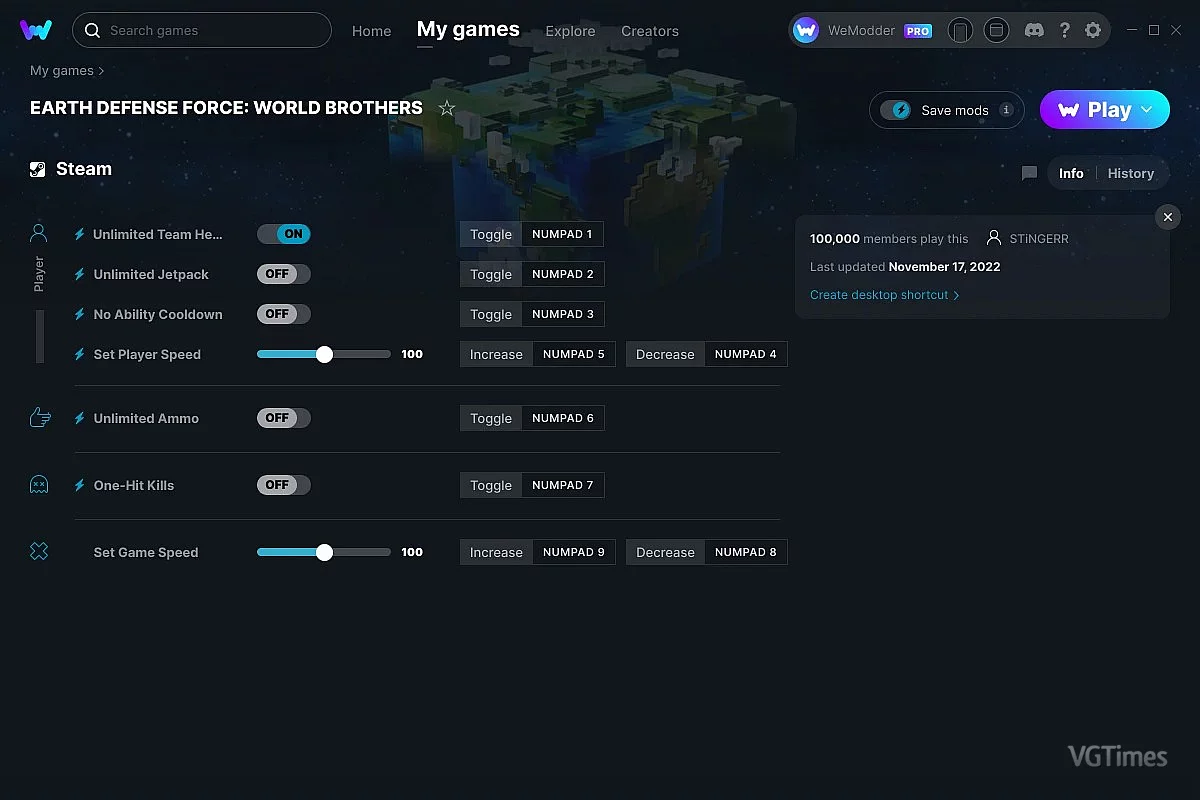Click the NUMPAD 3 hotkey box
The image size is (1200, 800).
563,314
